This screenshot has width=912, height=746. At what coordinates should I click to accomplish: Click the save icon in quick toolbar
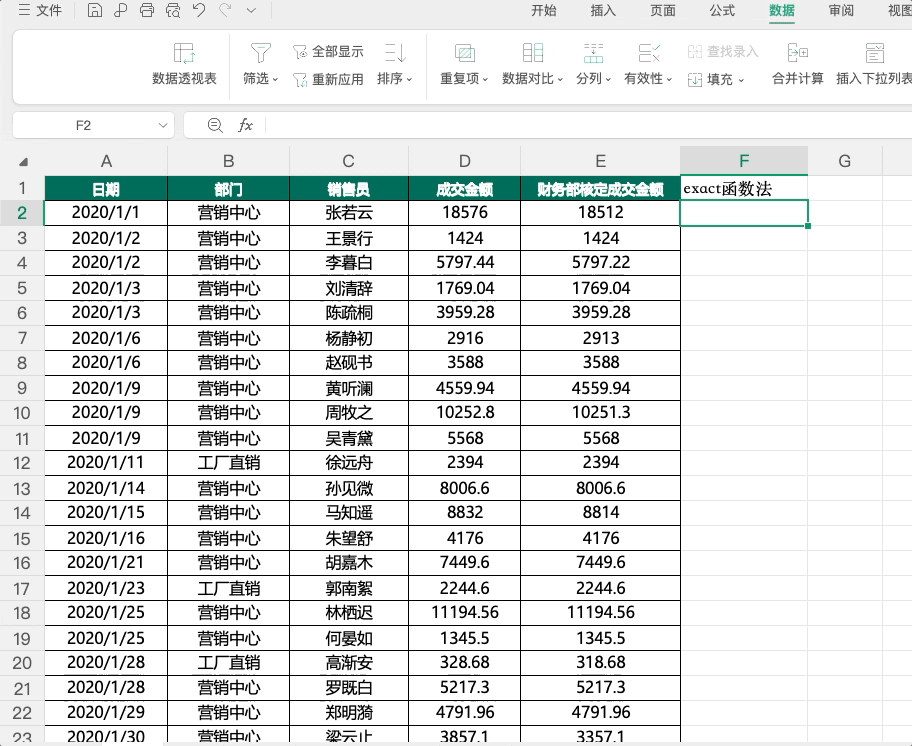[x=94, y=10]
